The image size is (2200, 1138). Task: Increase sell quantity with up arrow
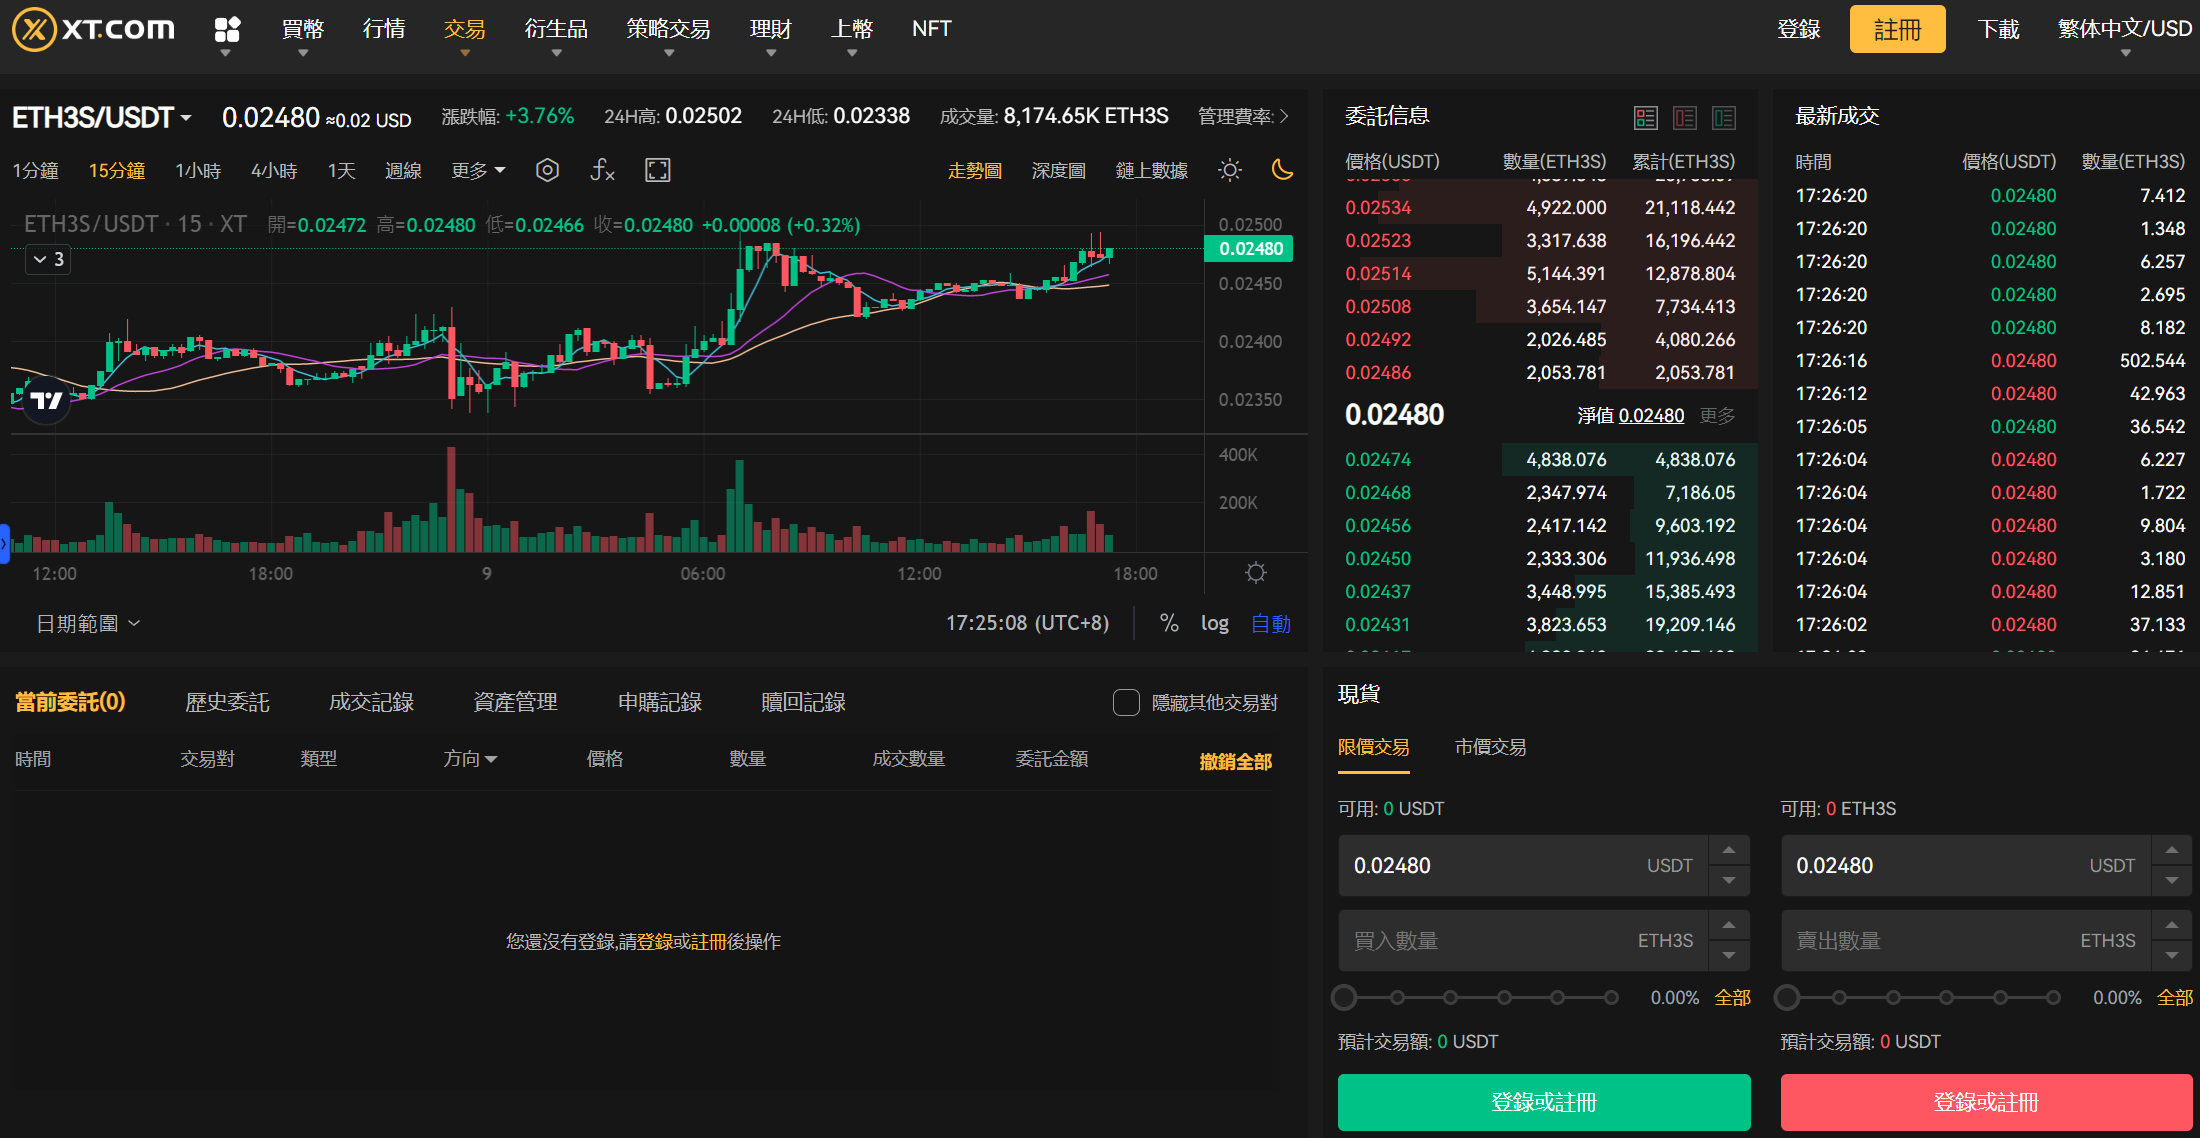tap(2172, 925)
